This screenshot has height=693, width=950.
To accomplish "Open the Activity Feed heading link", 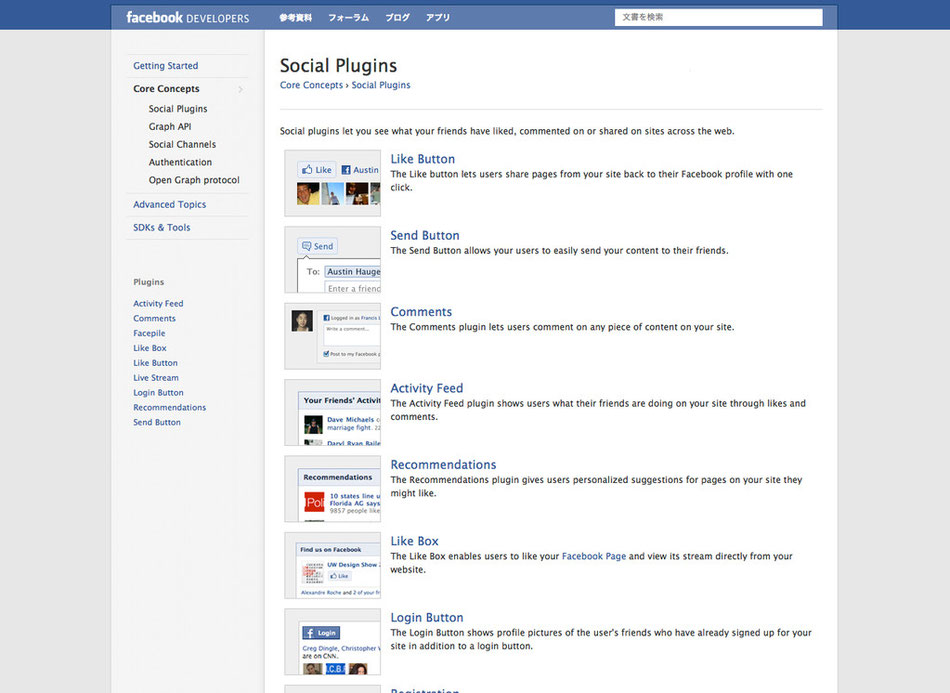I will pos(427,388).
